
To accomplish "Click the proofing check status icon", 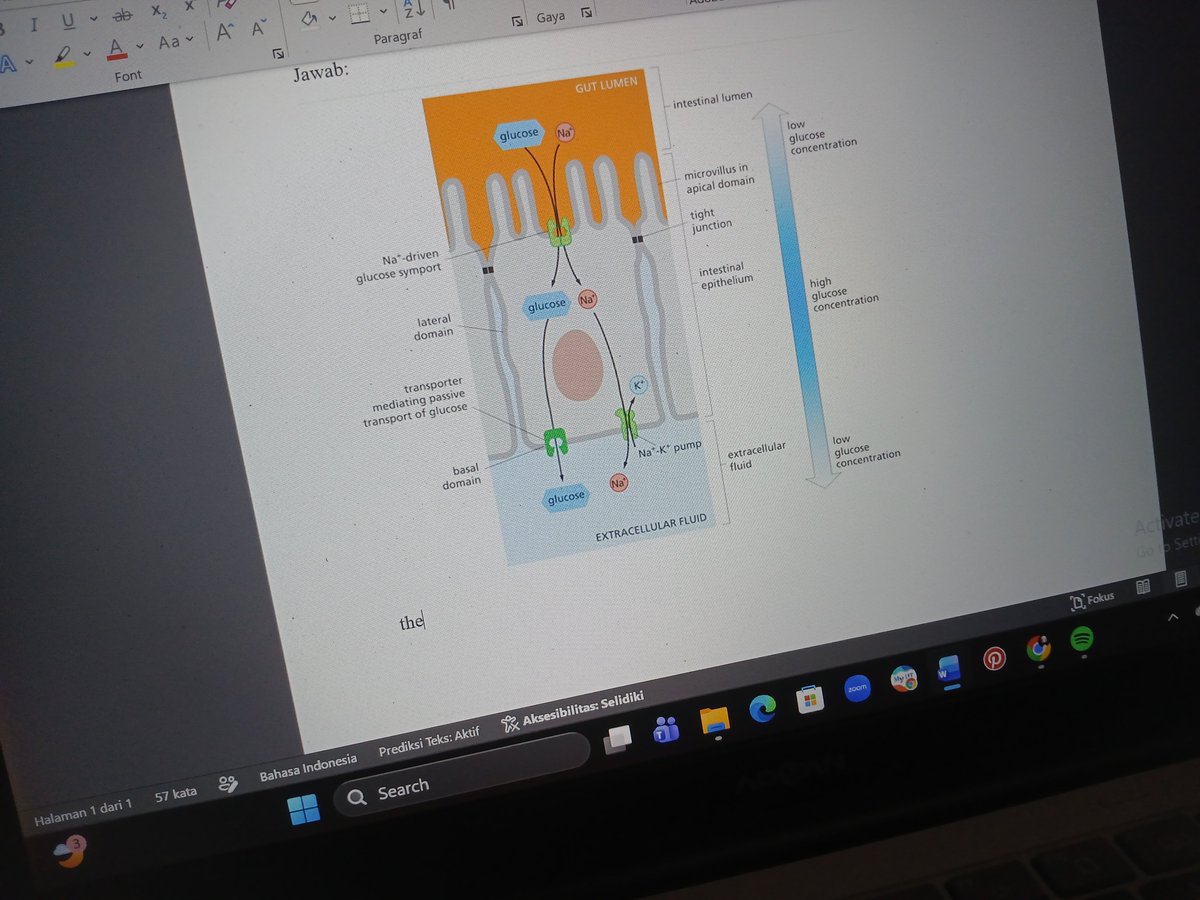I will pyautogui.click(x=228, y=784).
